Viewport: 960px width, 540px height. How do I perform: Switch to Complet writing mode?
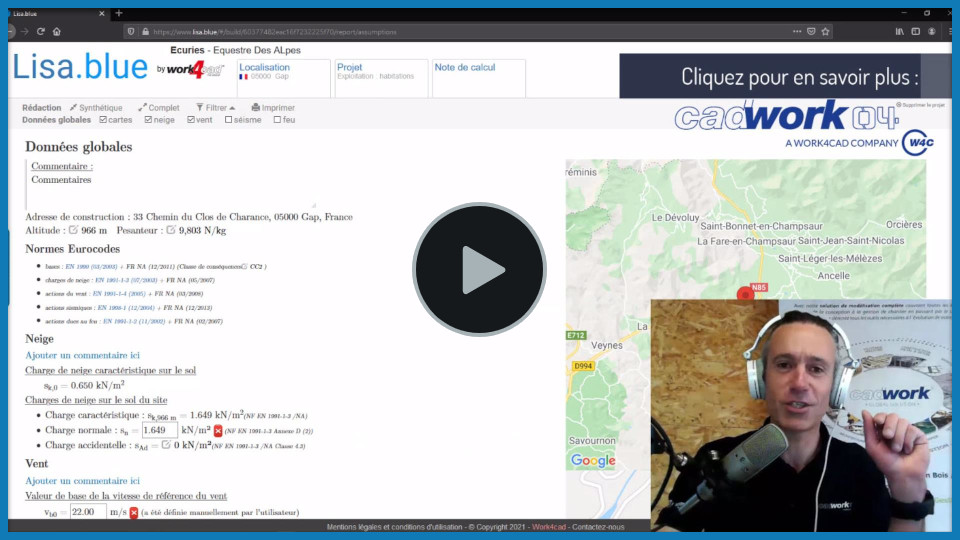tap(159, 108)
